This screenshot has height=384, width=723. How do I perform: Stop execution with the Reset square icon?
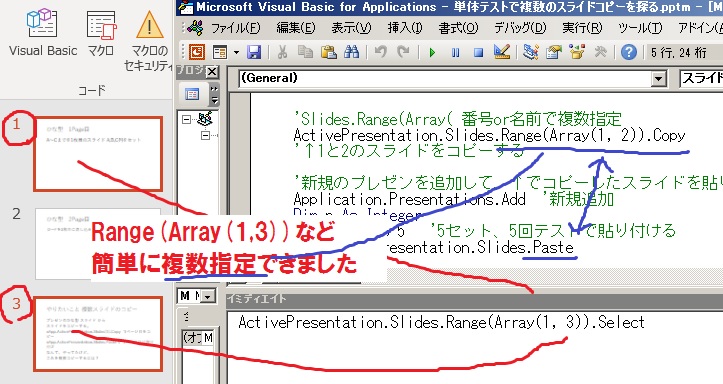[x=479, y=53]
